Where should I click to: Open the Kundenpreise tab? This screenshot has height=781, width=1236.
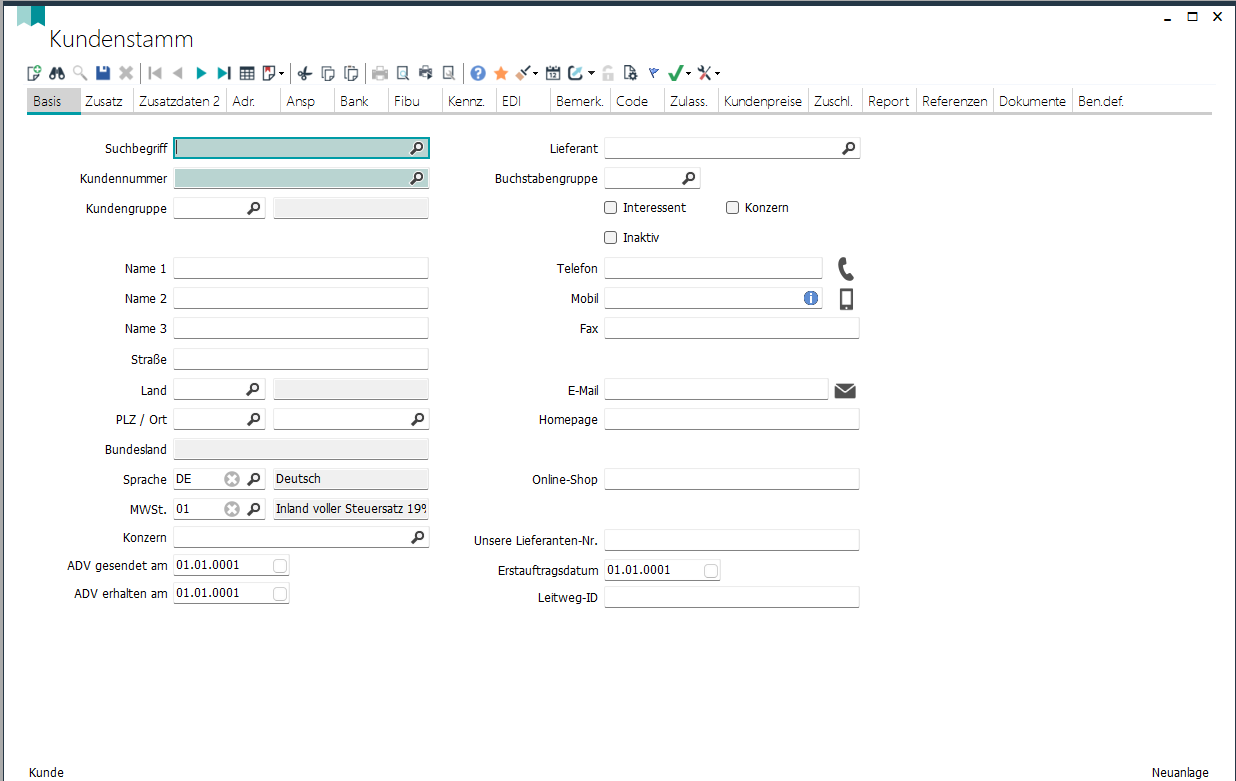(763, 101)
